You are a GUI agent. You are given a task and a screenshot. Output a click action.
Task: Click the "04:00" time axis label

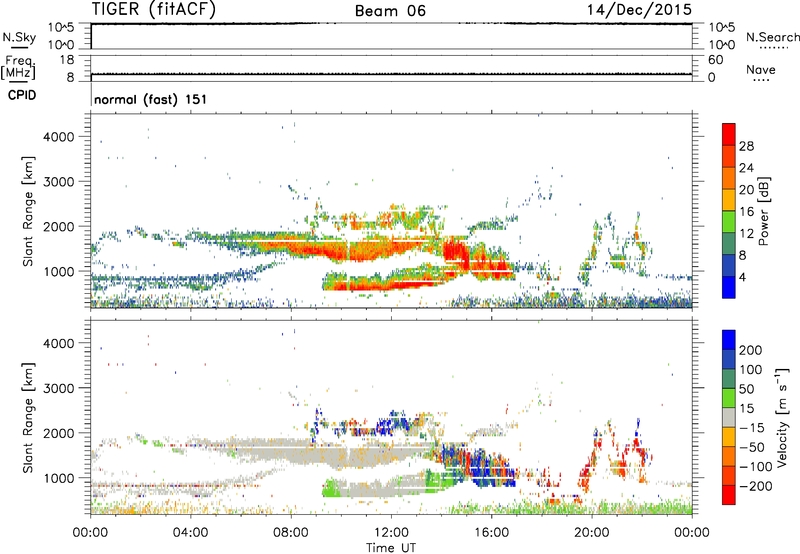[191, 533]
